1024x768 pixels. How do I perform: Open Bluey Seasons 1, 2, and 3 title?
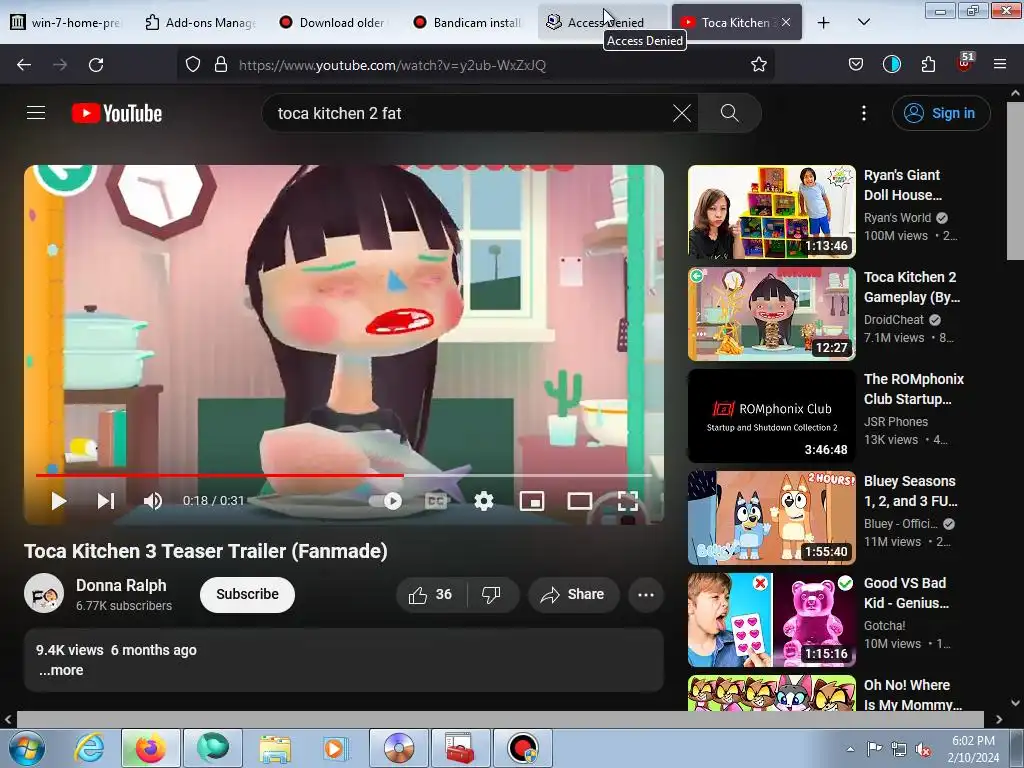910,491
